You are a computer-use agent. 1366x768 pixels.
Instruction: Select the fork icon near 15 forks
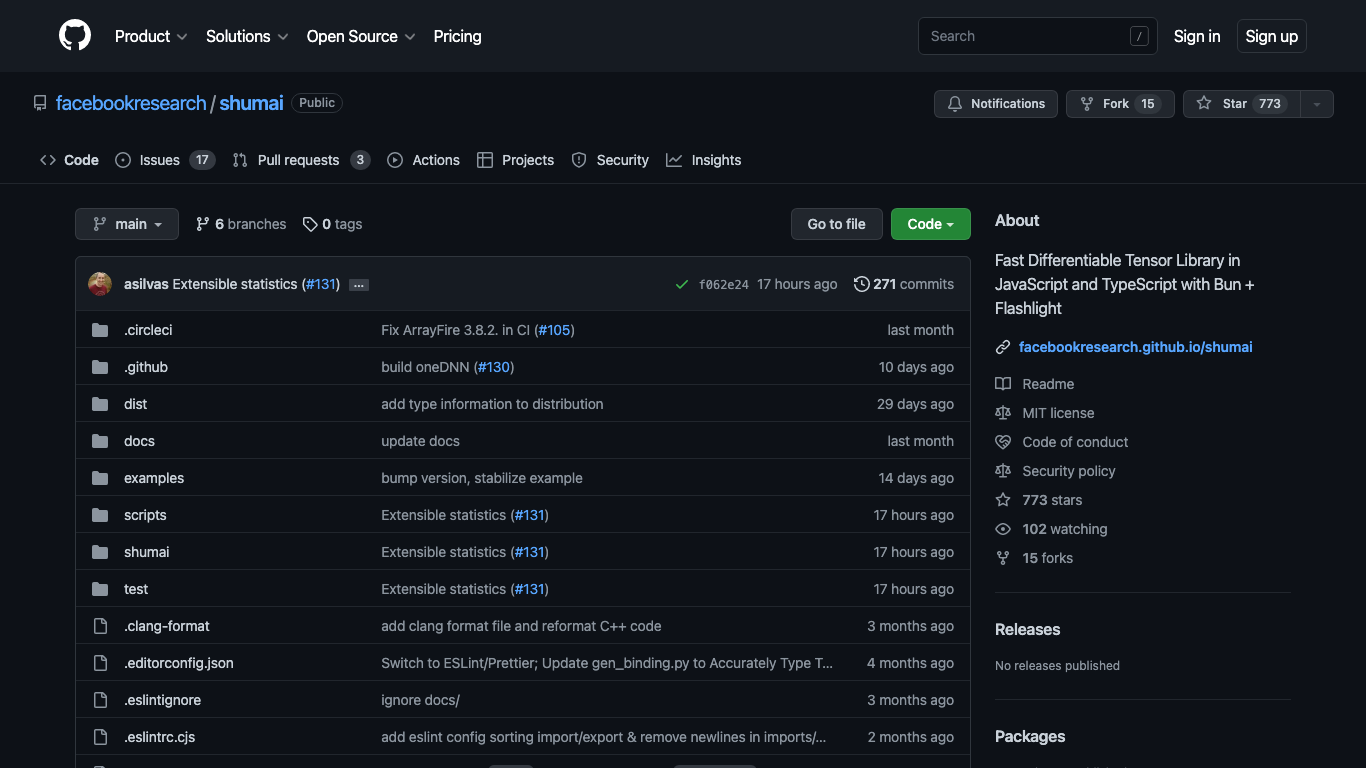pos(1003,558)
